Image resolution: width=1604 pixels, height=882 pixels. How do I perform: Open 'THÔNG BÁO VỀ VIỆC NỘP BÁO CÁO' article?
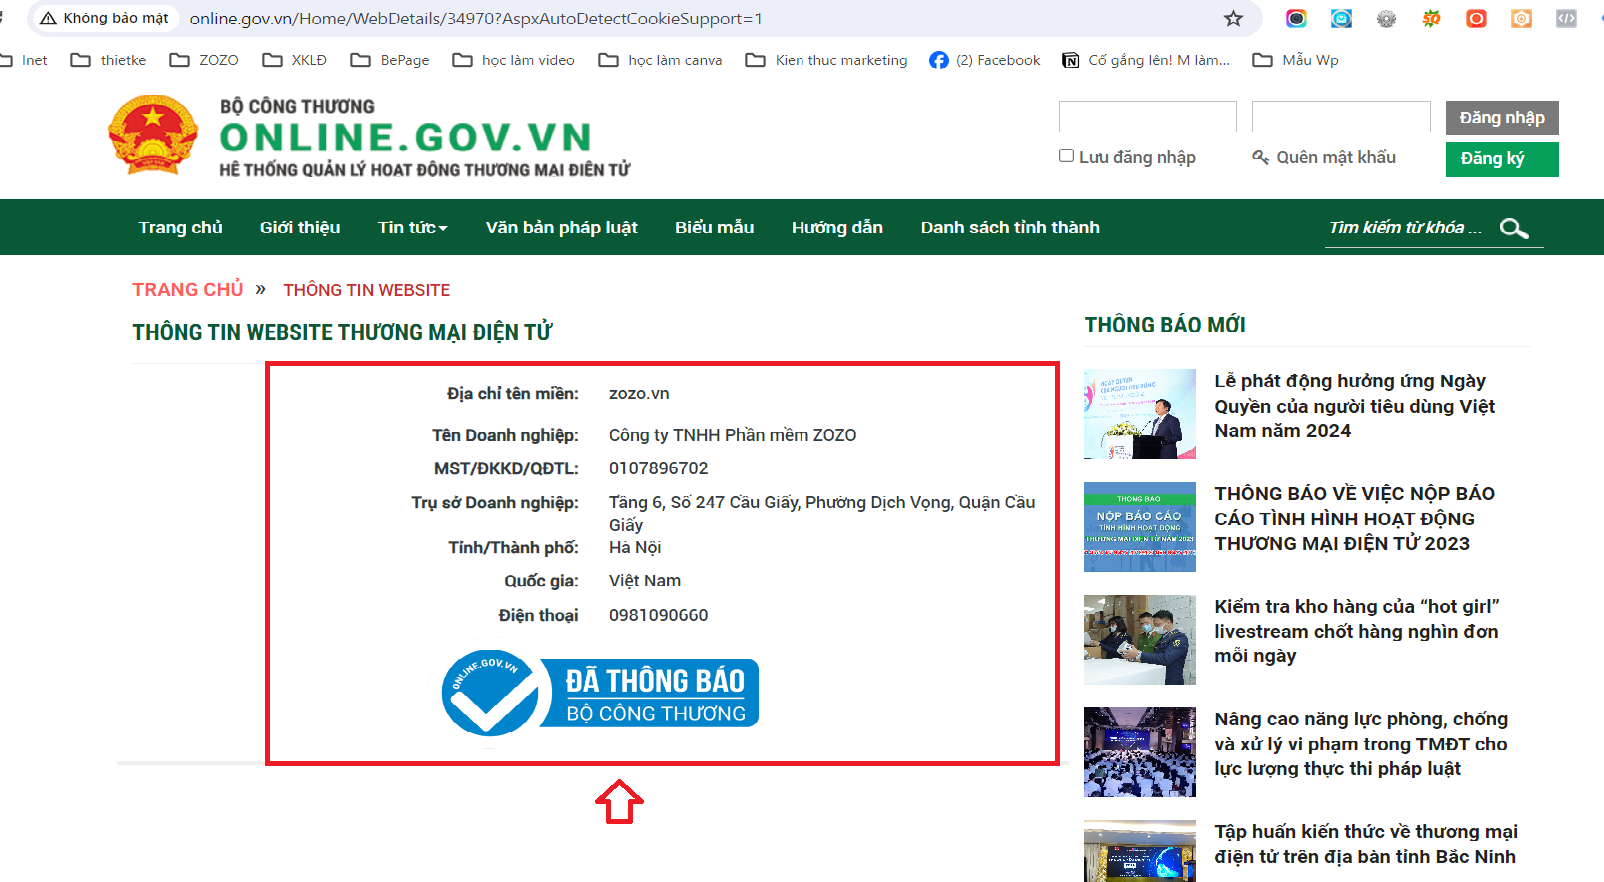[1354, 518]
